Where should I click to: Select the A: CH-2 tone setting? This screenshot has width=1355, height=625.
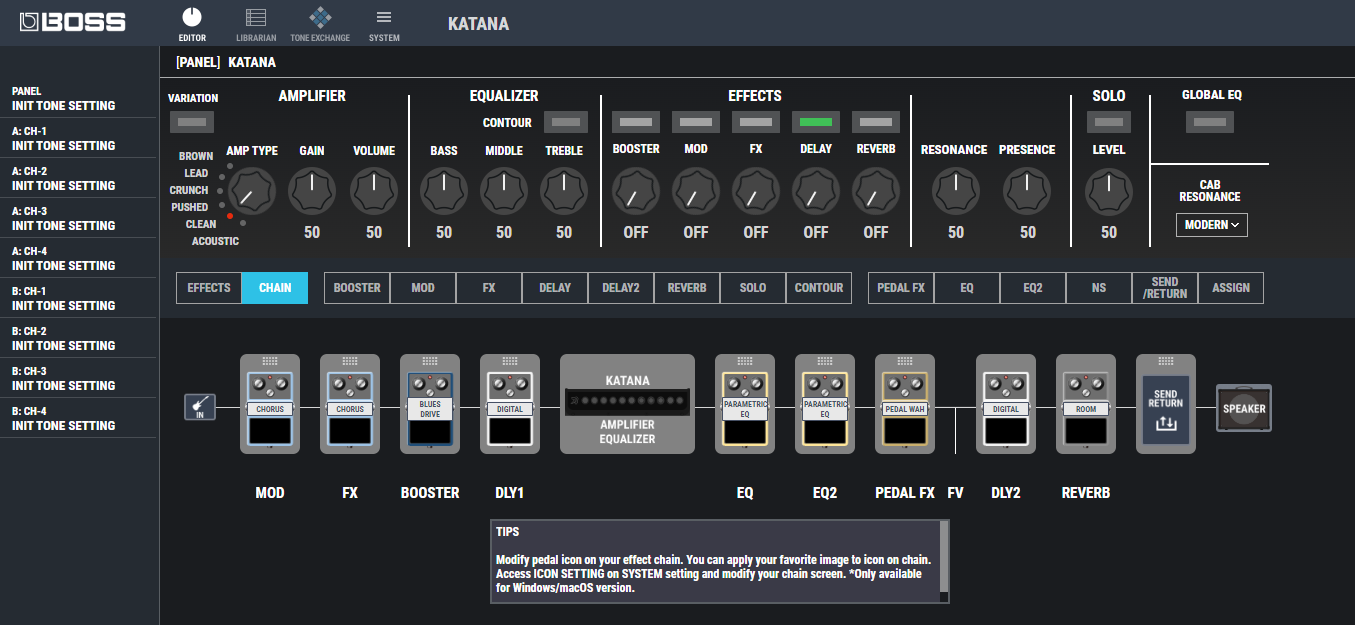(x=78, y=178)
